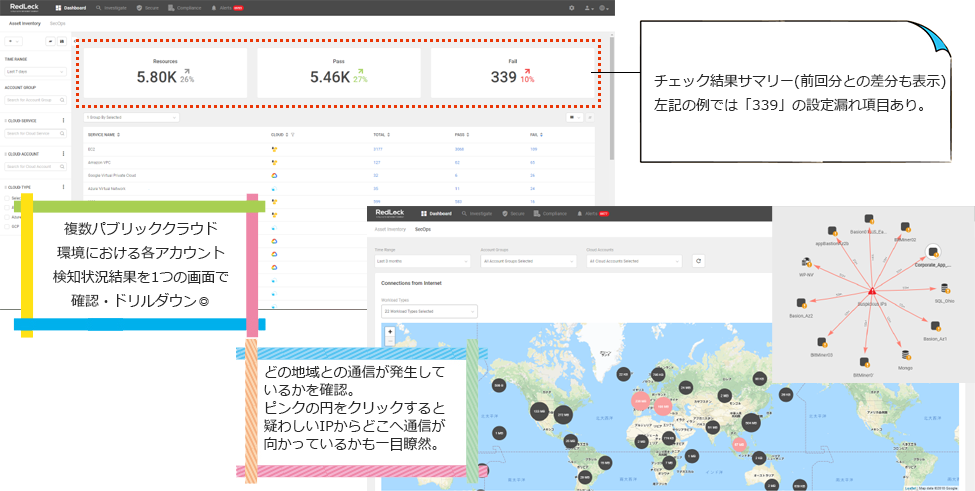Open saved filters dropdown atop filter sidebar

click(x=13, y=42)
